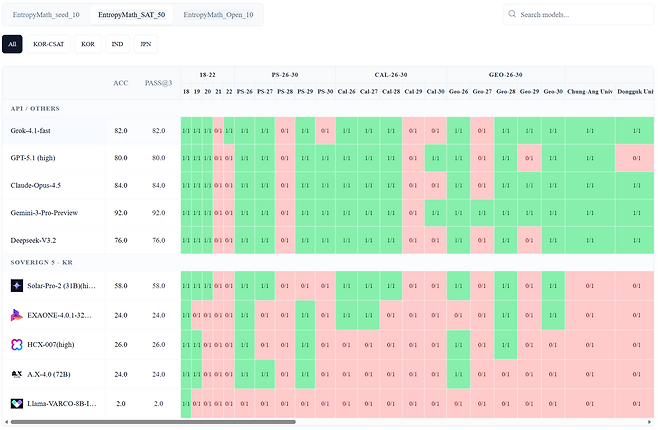Click Gemini-3-Pro-Preview ACC value 92.0
Viewport: 658px width, 430px height.
click(120, 213)
